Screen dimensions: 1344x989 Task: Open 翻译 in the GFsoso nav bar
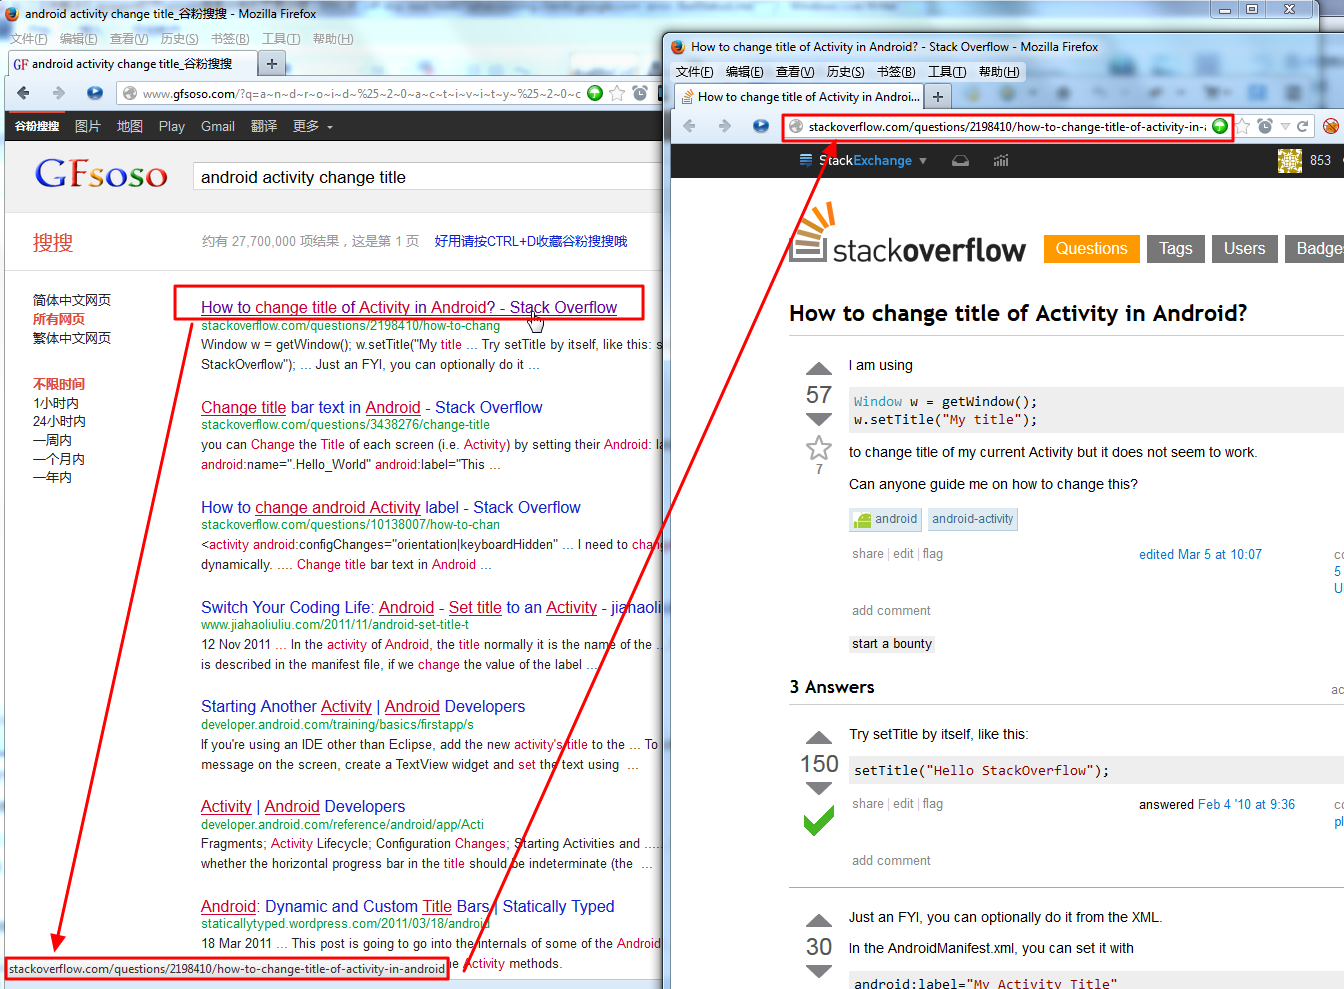point(264,126)
